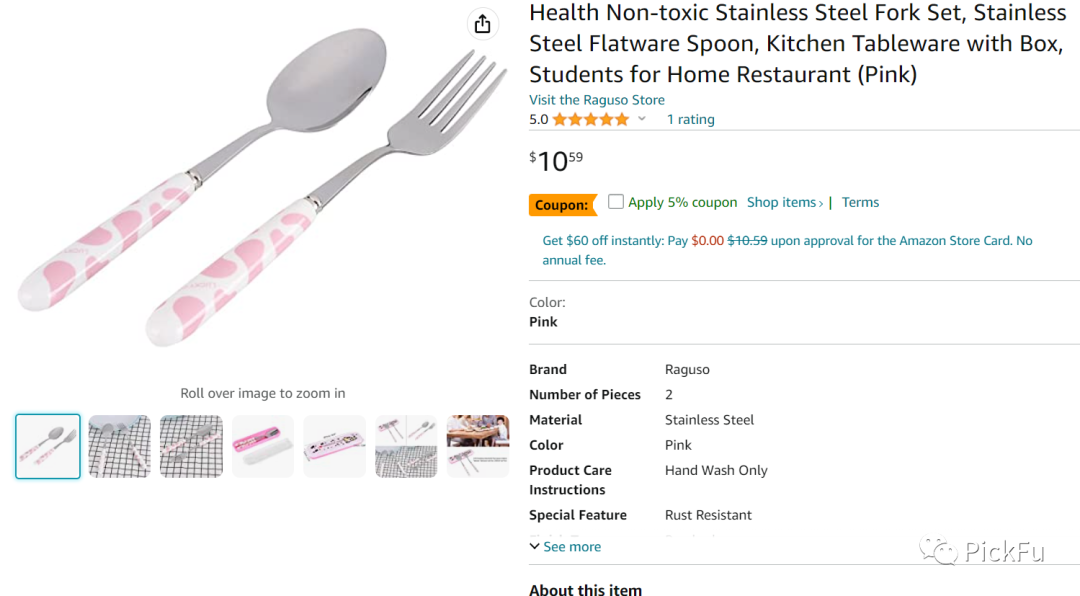Click the coupon "Terms" link
Viewport: 1080px width, 596px height.
pos(860,201)
